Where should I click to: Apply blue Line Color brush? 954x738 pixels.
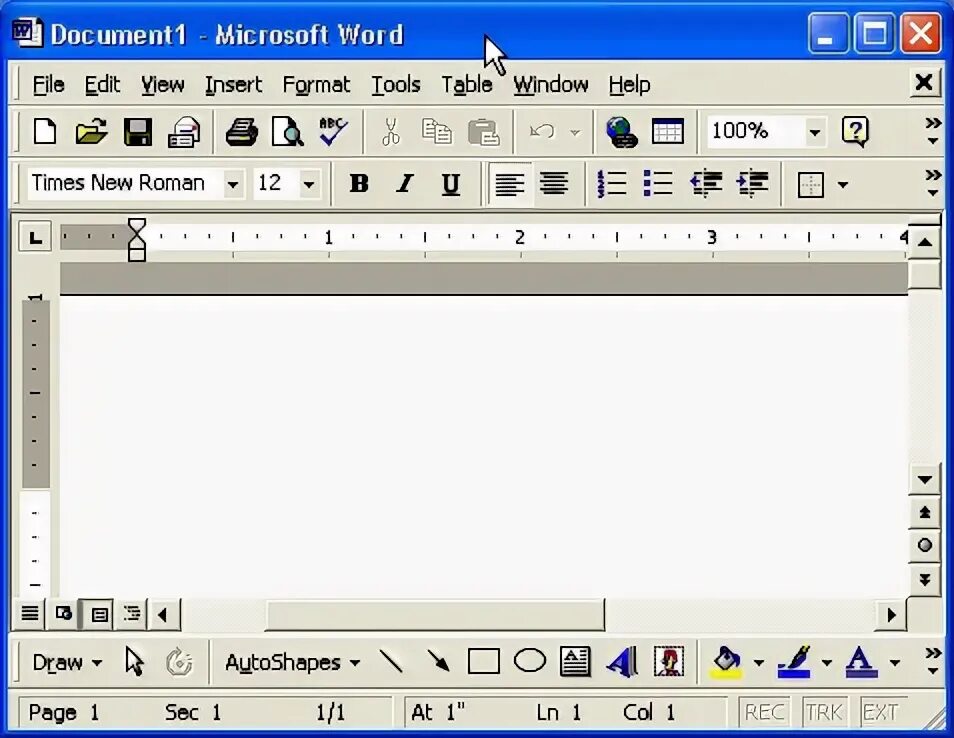point(794,662)
